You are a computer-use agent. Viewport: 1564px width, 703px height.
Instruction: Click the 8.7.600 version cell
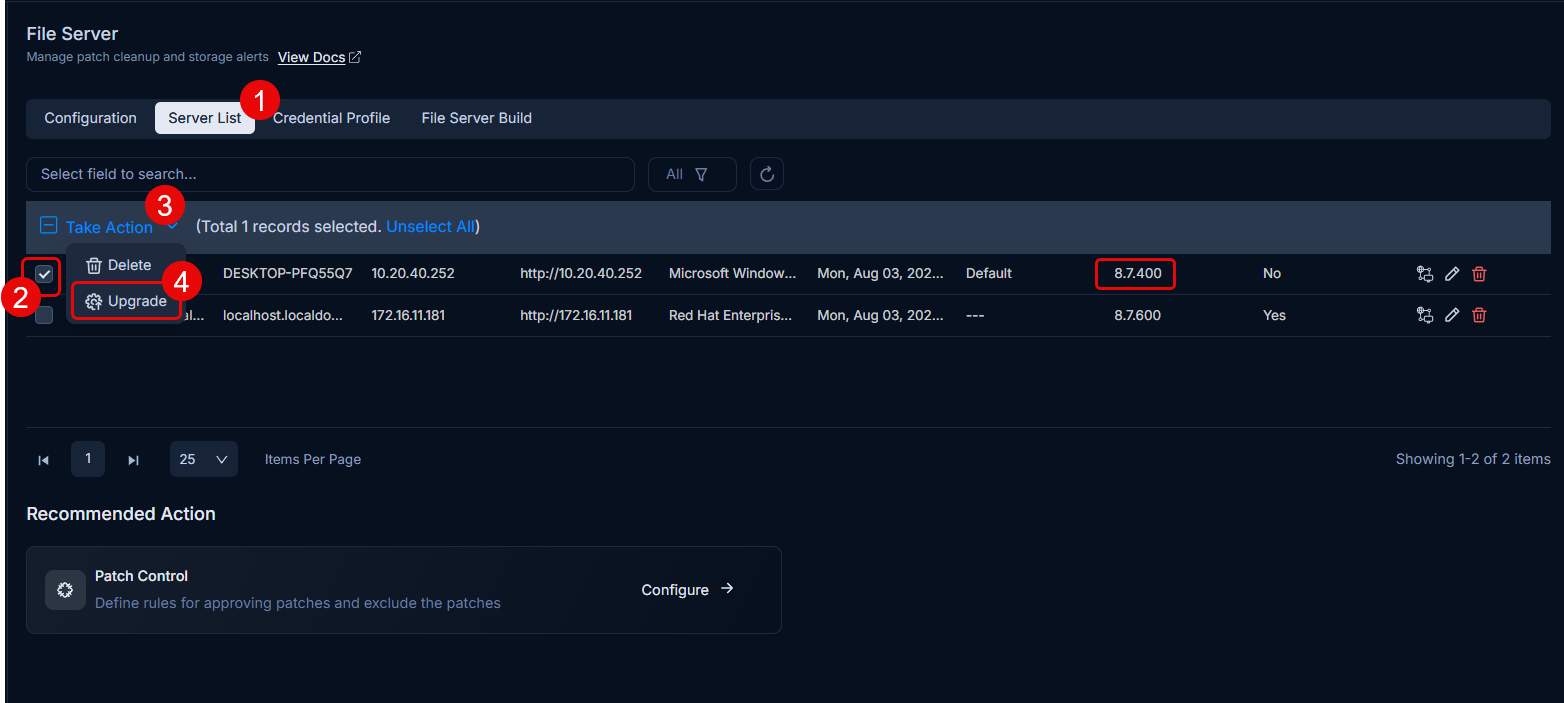(1138, 315)
